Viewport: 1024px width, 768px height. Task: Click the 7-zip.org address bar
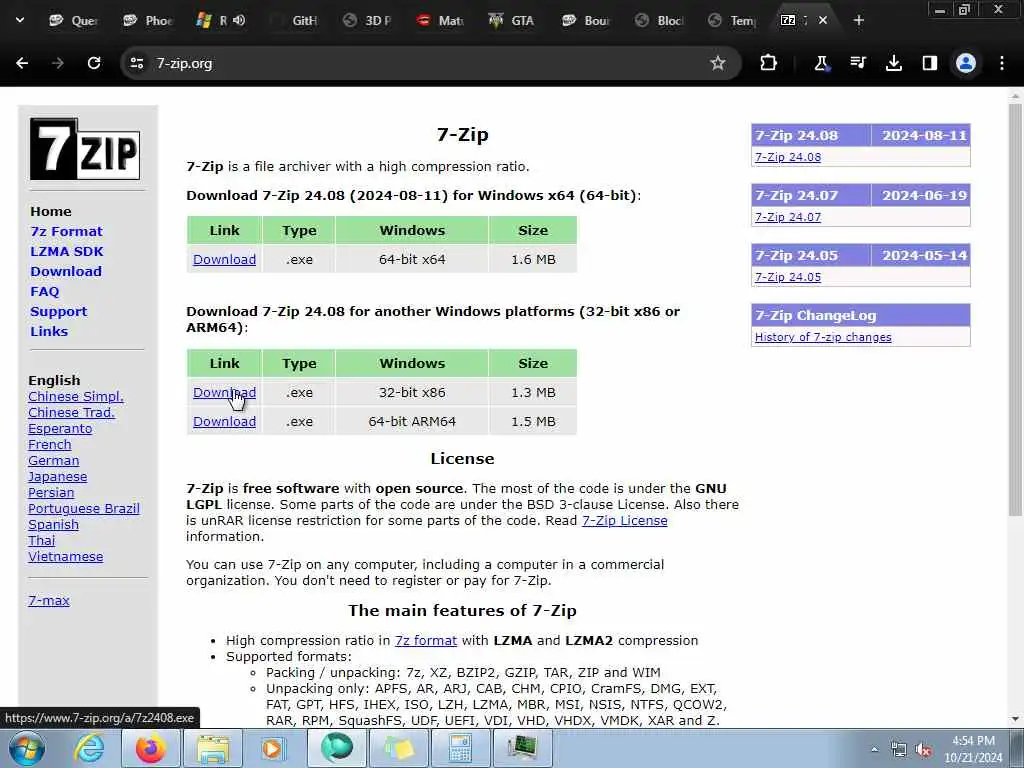click(x=431, y=63)
